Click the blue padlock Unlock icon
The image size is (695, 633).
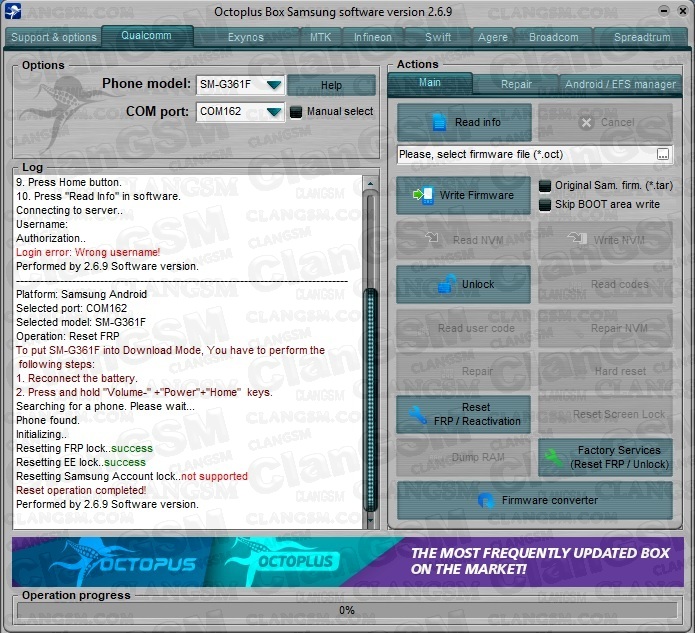[447, 284]
